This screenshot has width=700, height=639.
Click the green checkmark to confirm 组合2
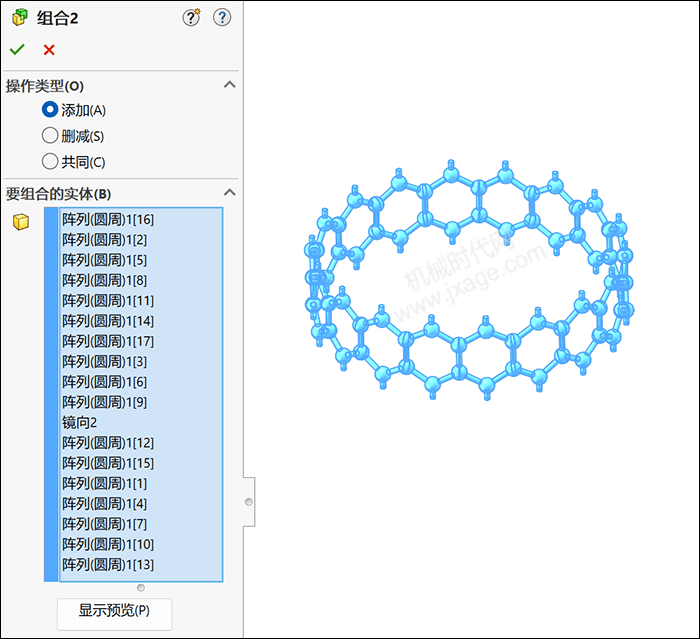(x=17, y=49)
